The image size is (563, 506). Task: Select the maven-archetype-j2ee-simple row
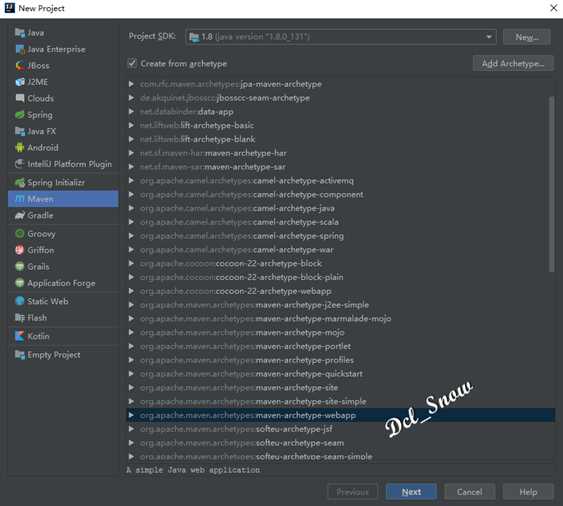click(x=341, y=305)
